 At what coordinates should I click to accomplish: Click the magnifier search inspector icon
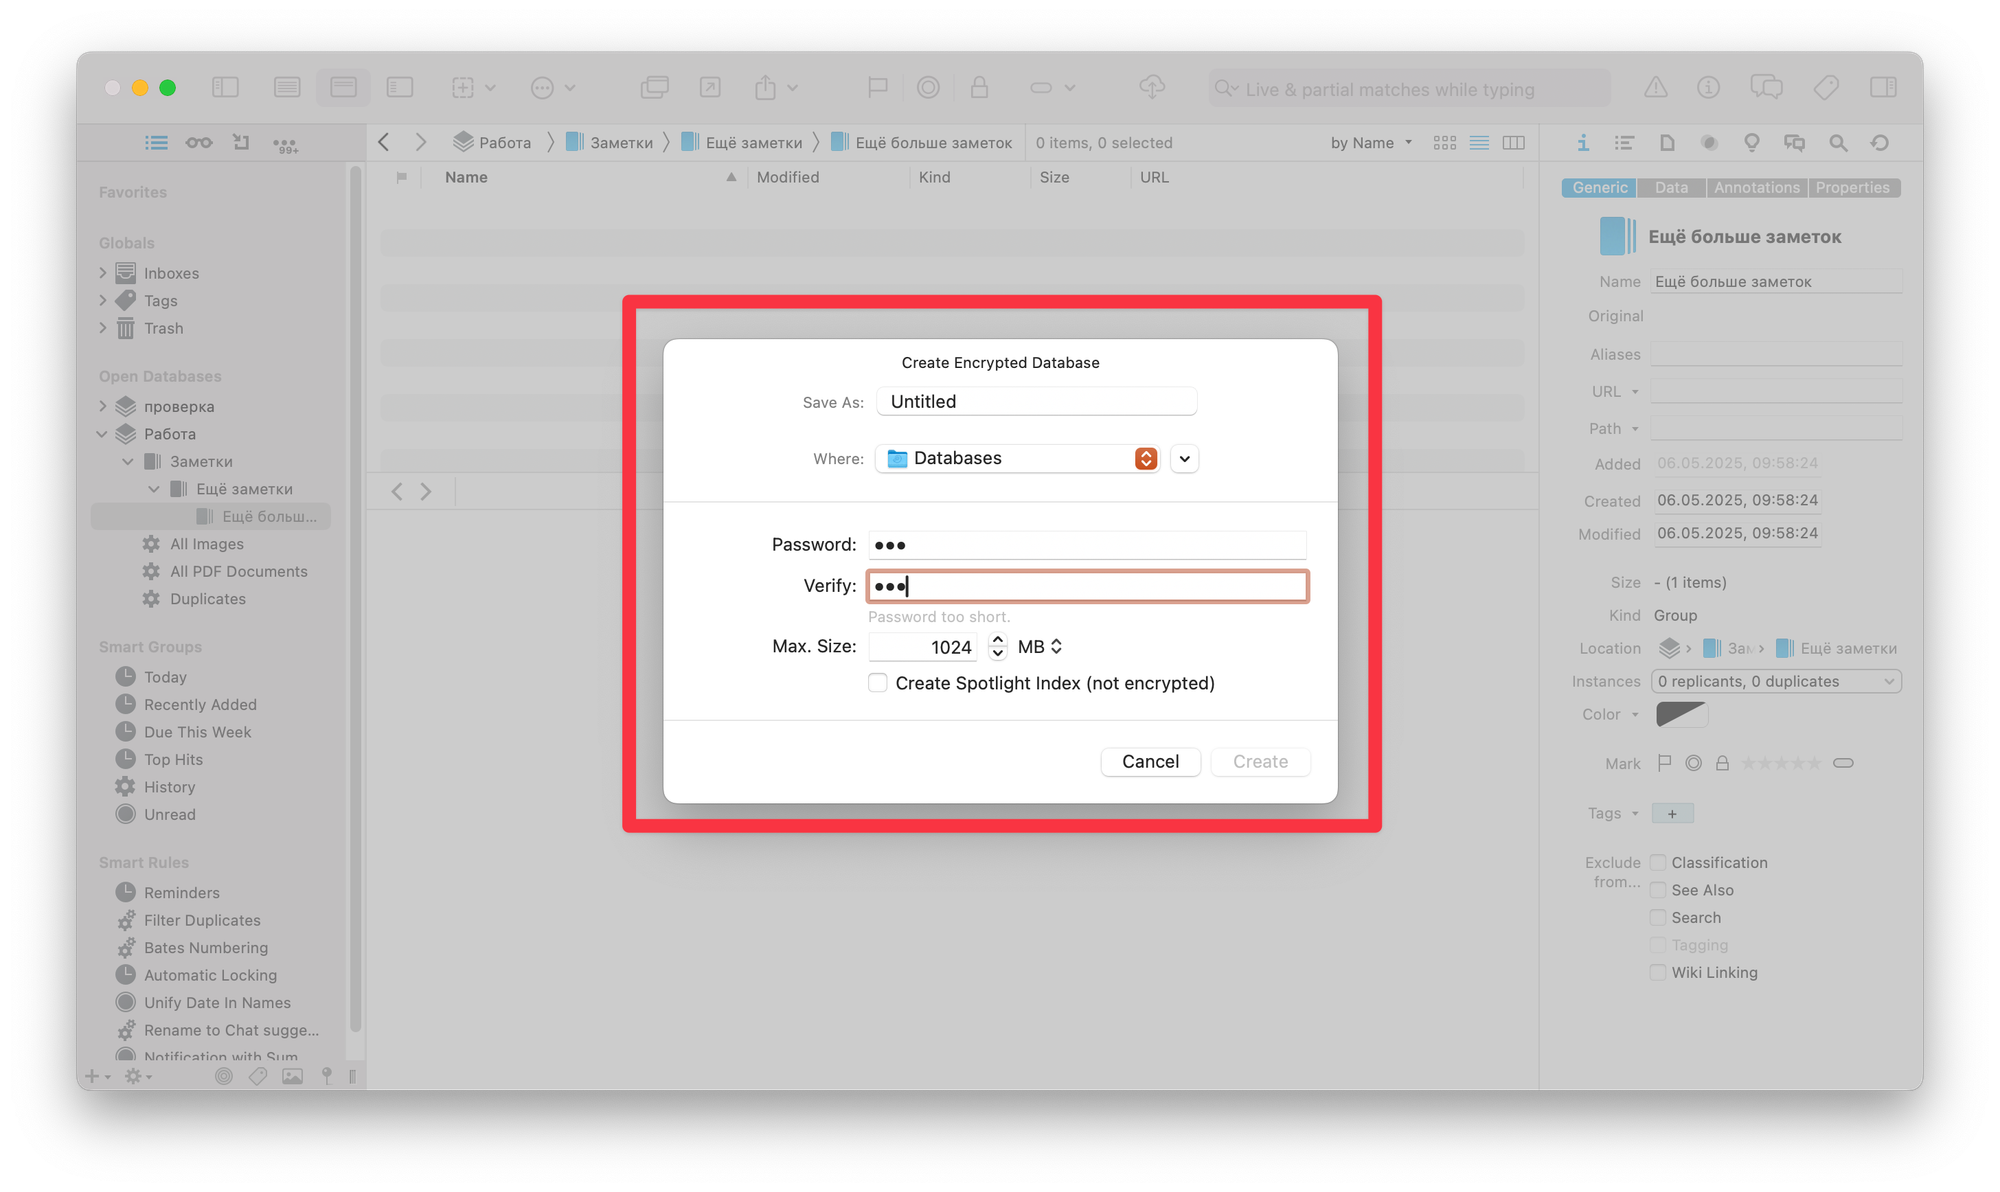coord(1838,143)
